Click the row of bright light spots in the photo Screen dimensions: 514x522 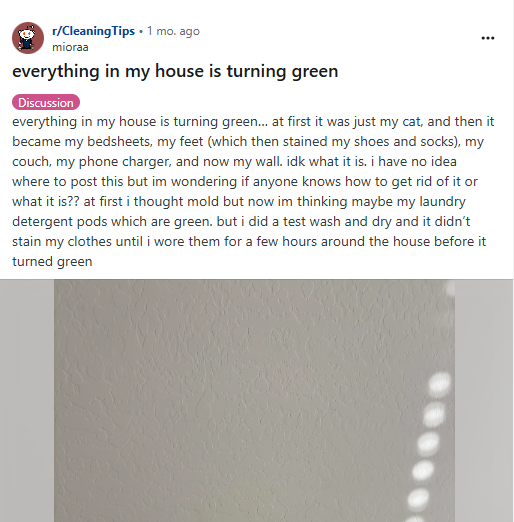[x=429, y=447]
